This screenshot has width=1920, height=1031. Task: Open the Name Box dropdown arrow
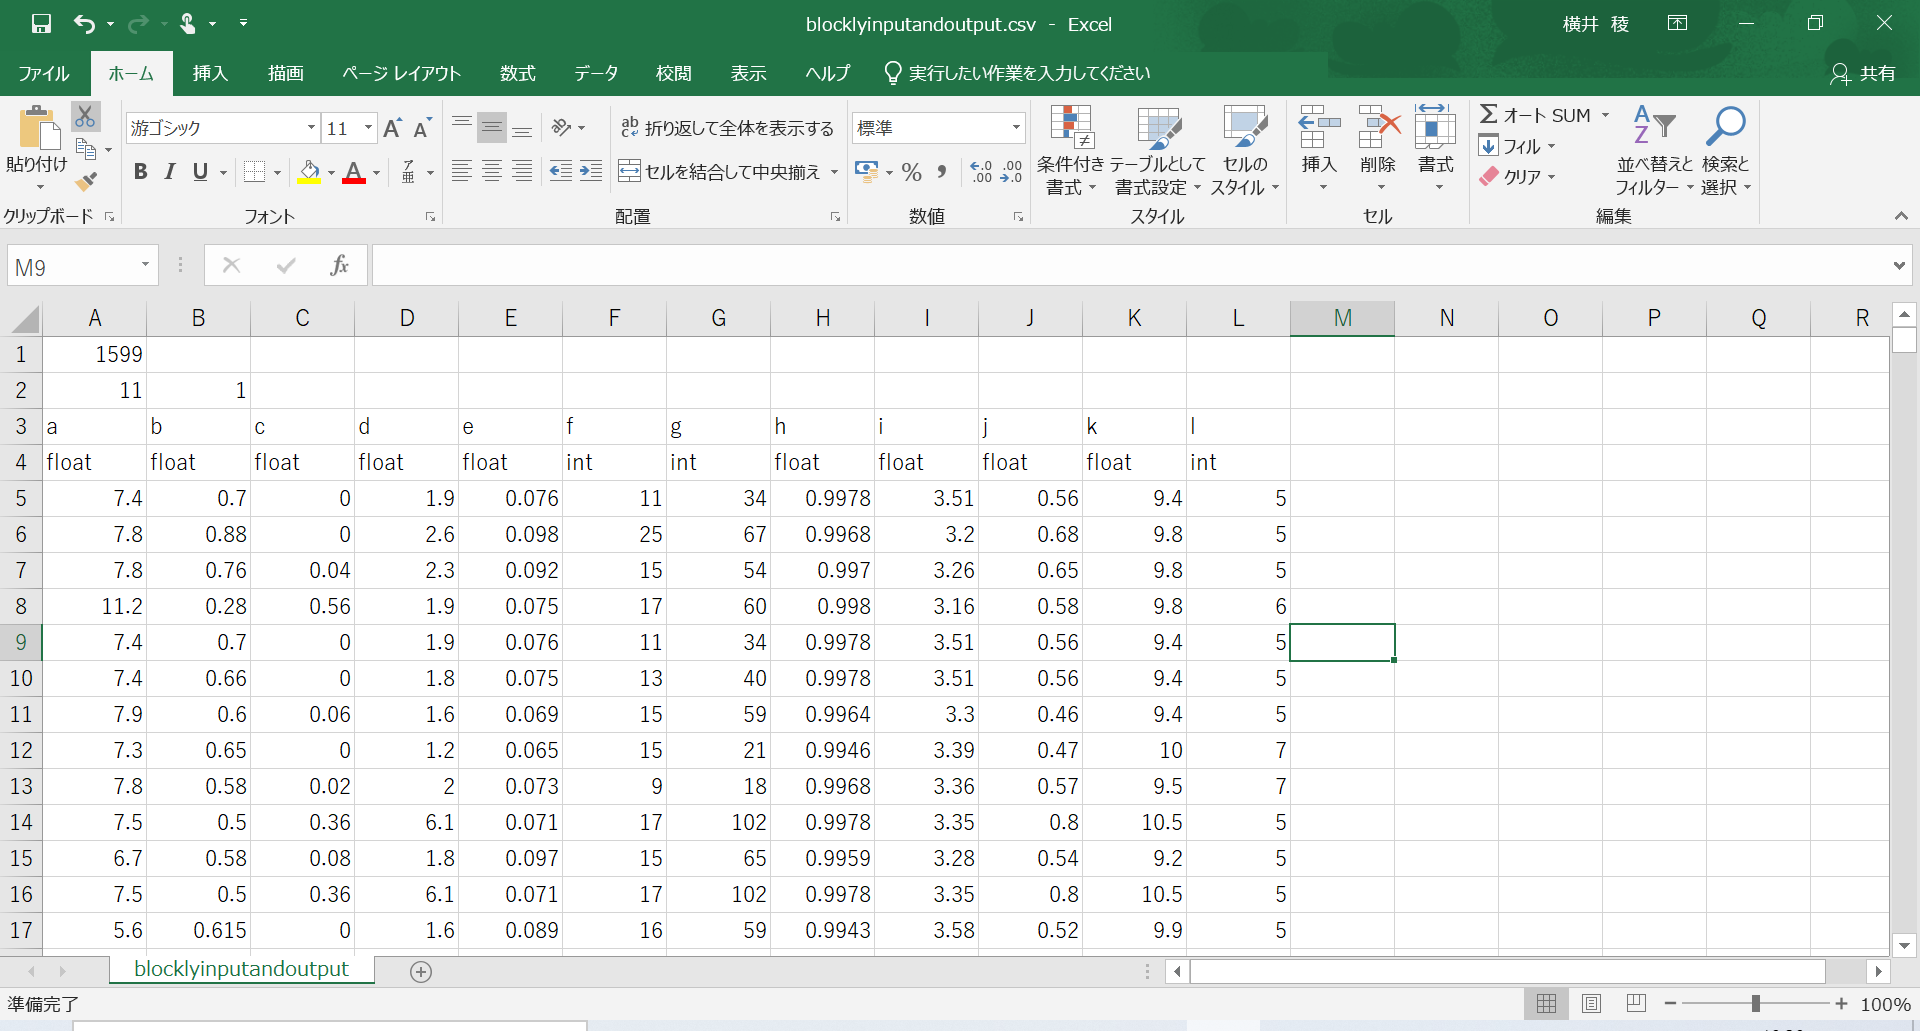coord(145,266)
